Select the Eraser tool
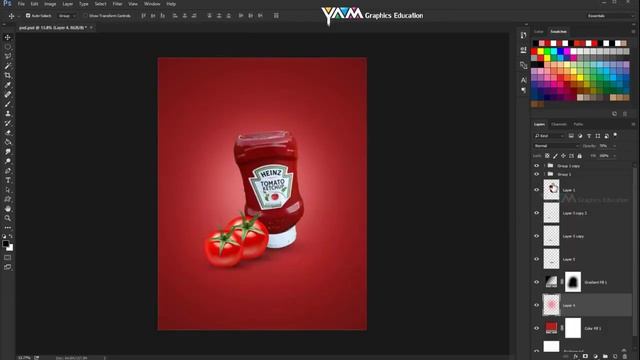This screenshot has width=640, height=360. pyautogui.click(x=8, y=133)
